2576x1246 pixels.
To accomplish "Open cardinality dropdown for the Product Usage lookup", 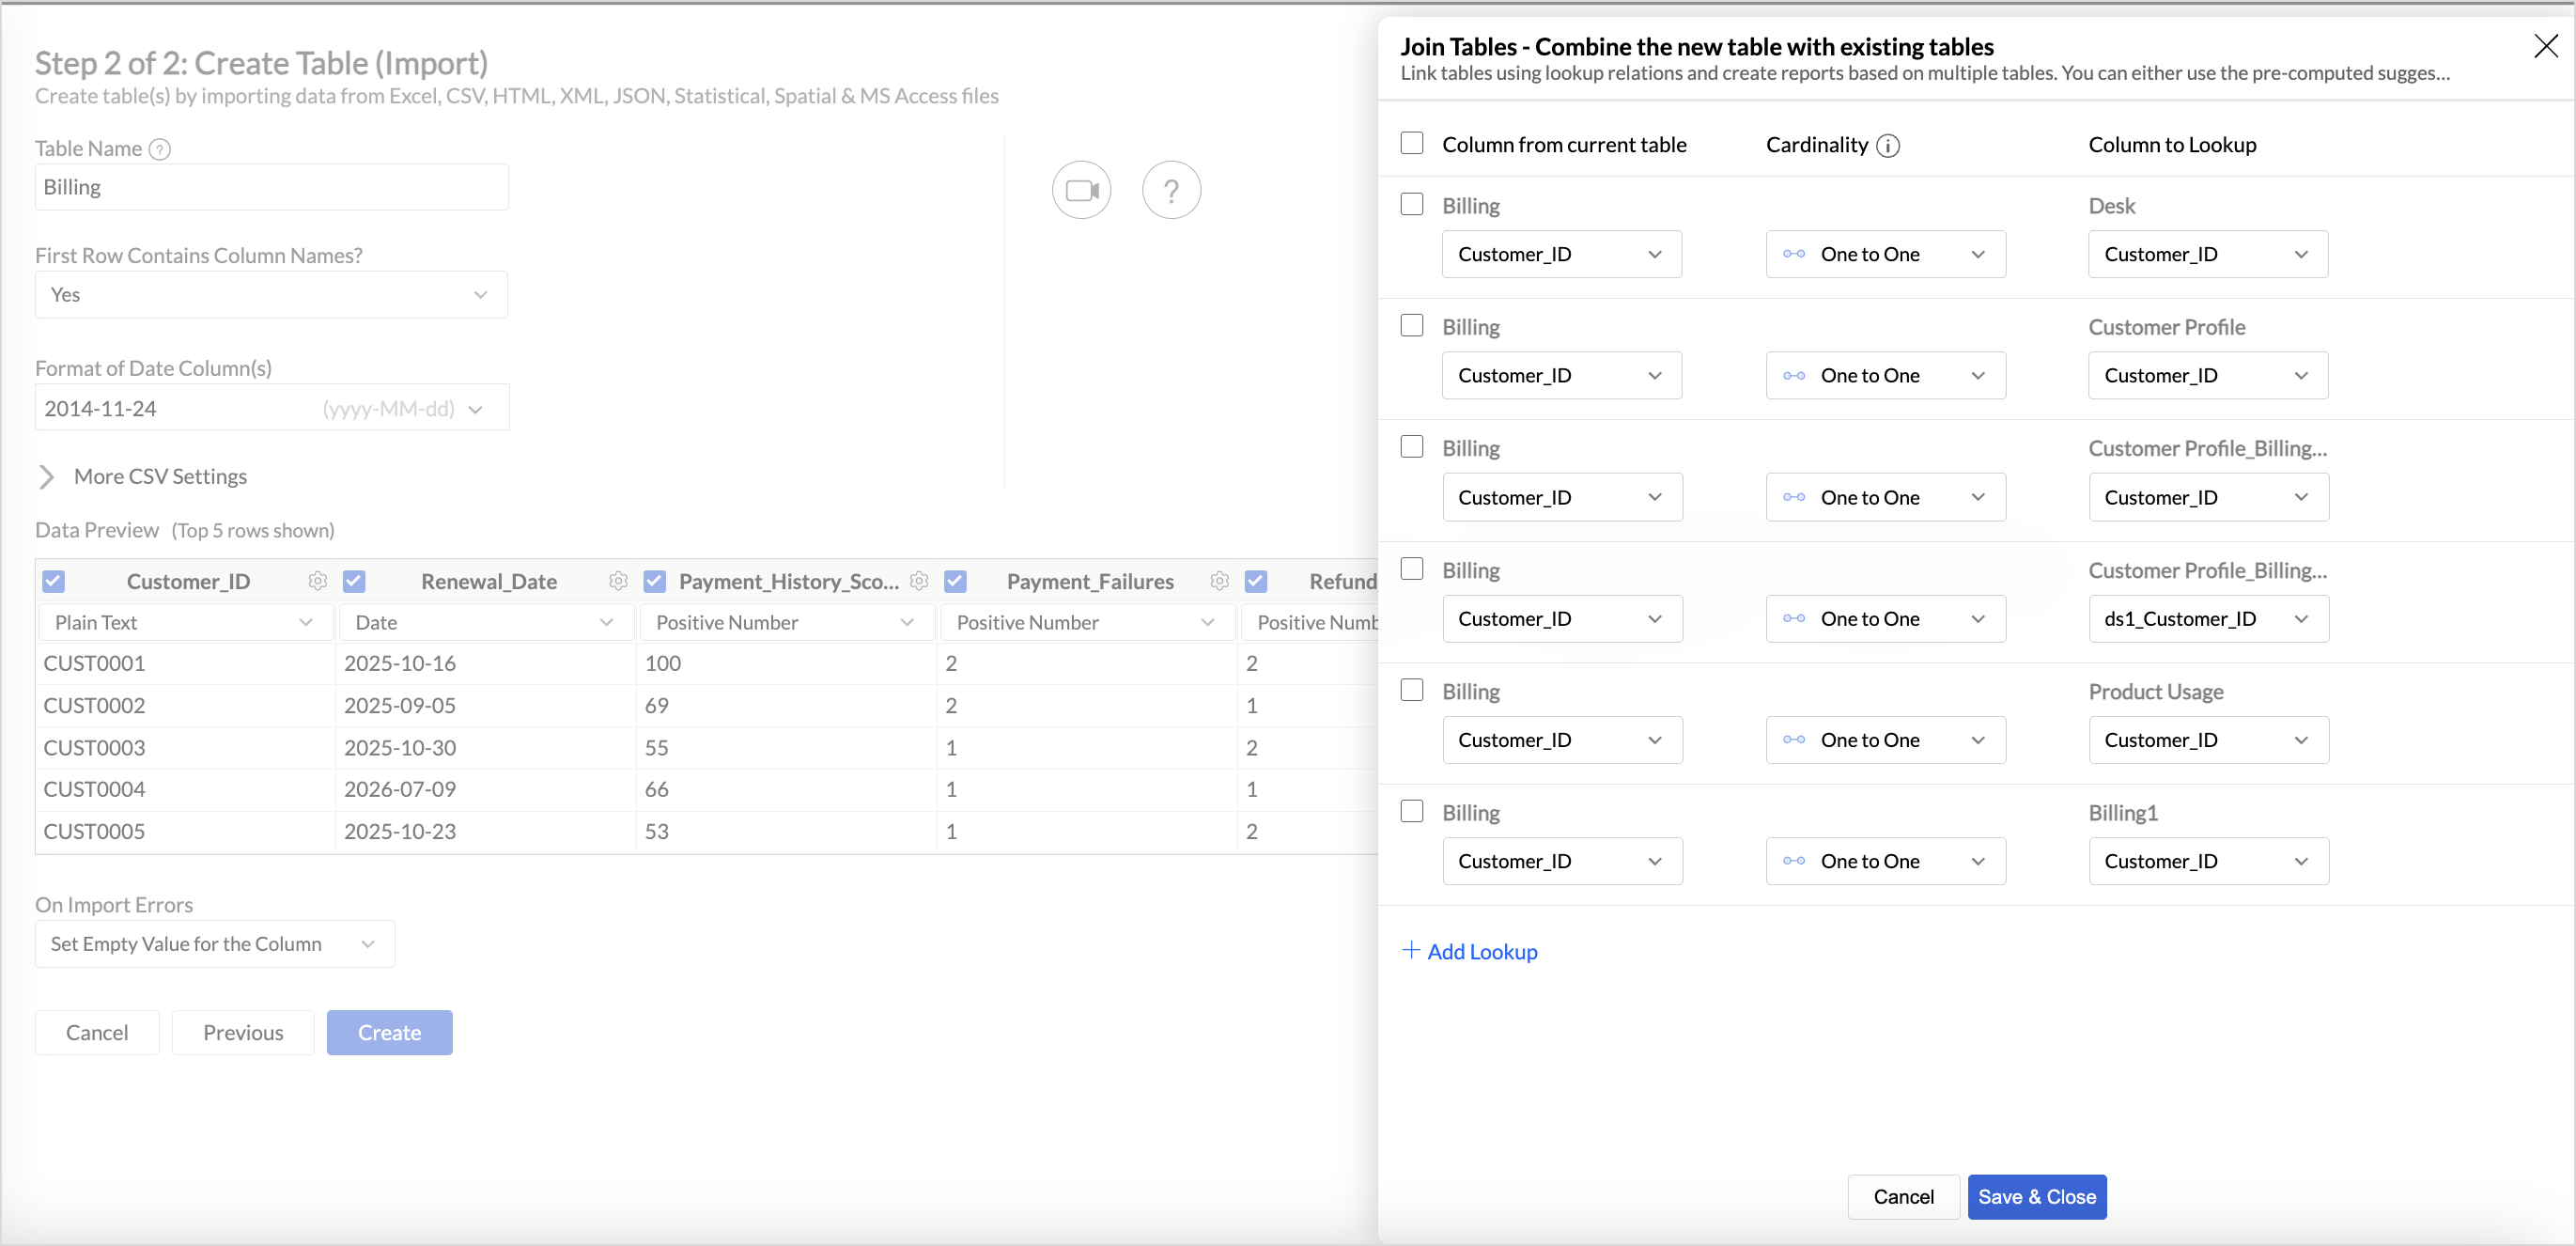I will 1885,740.
